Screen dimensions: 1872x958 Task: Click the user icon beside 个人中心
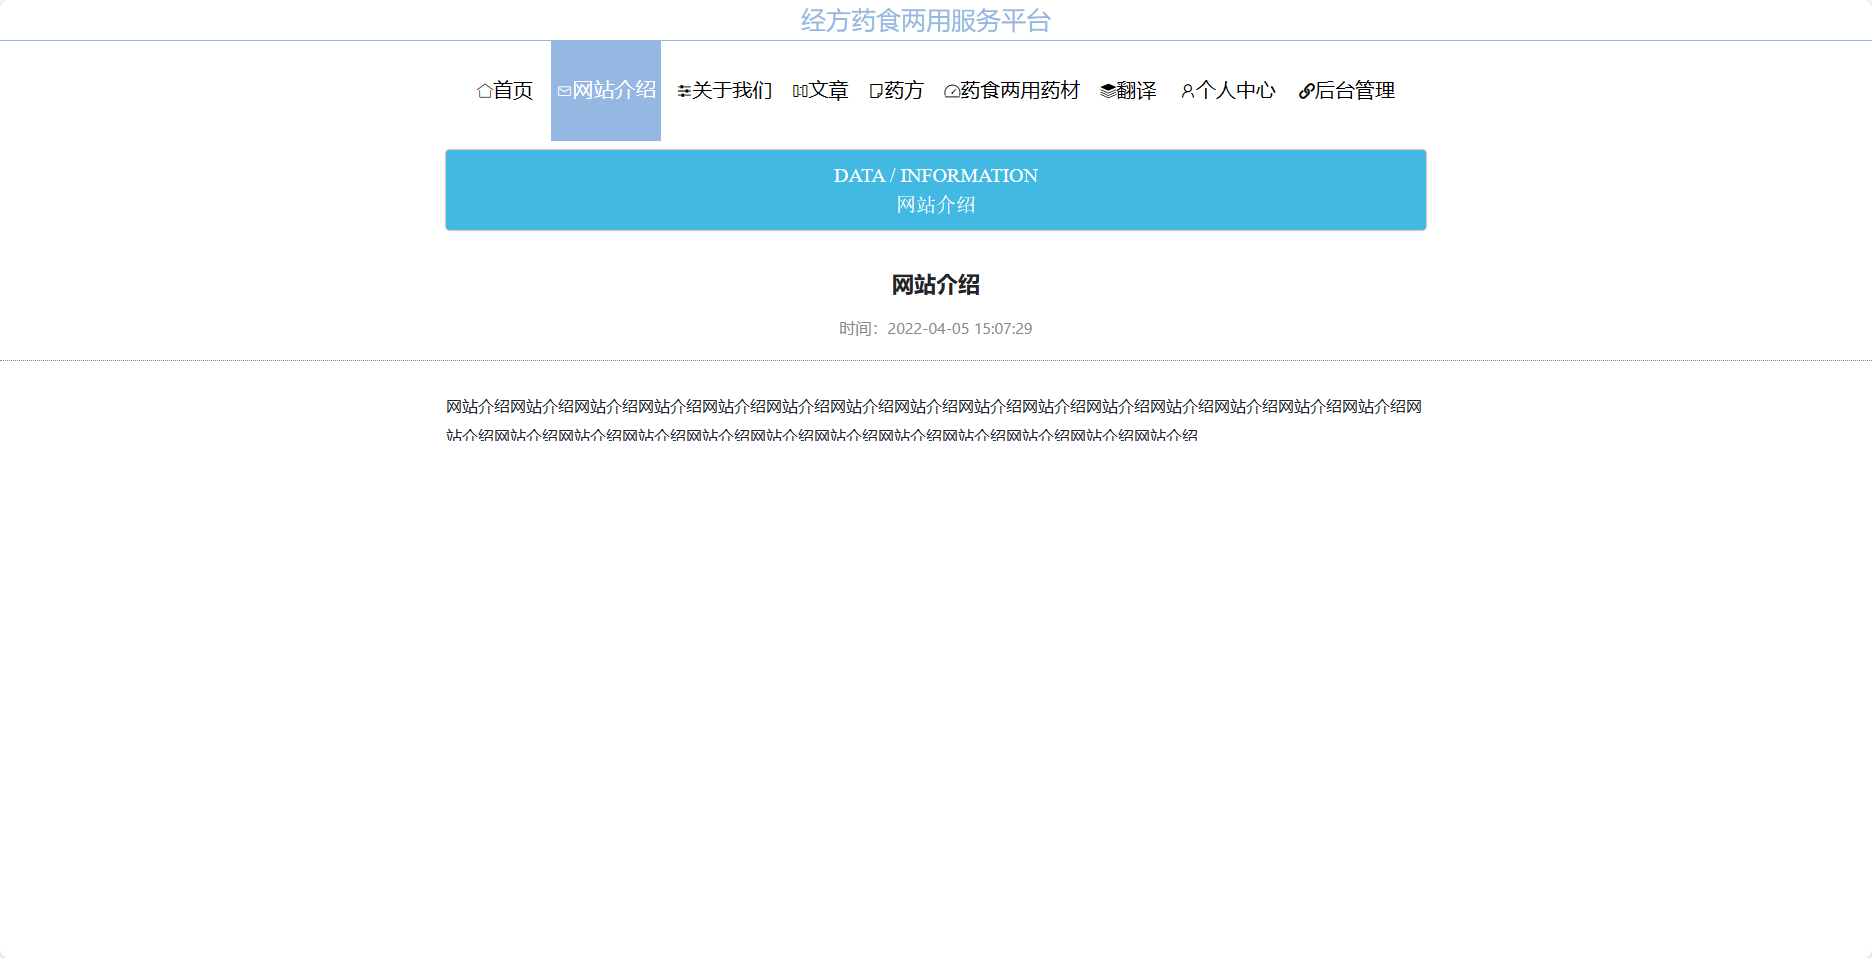coord(1188,91)
